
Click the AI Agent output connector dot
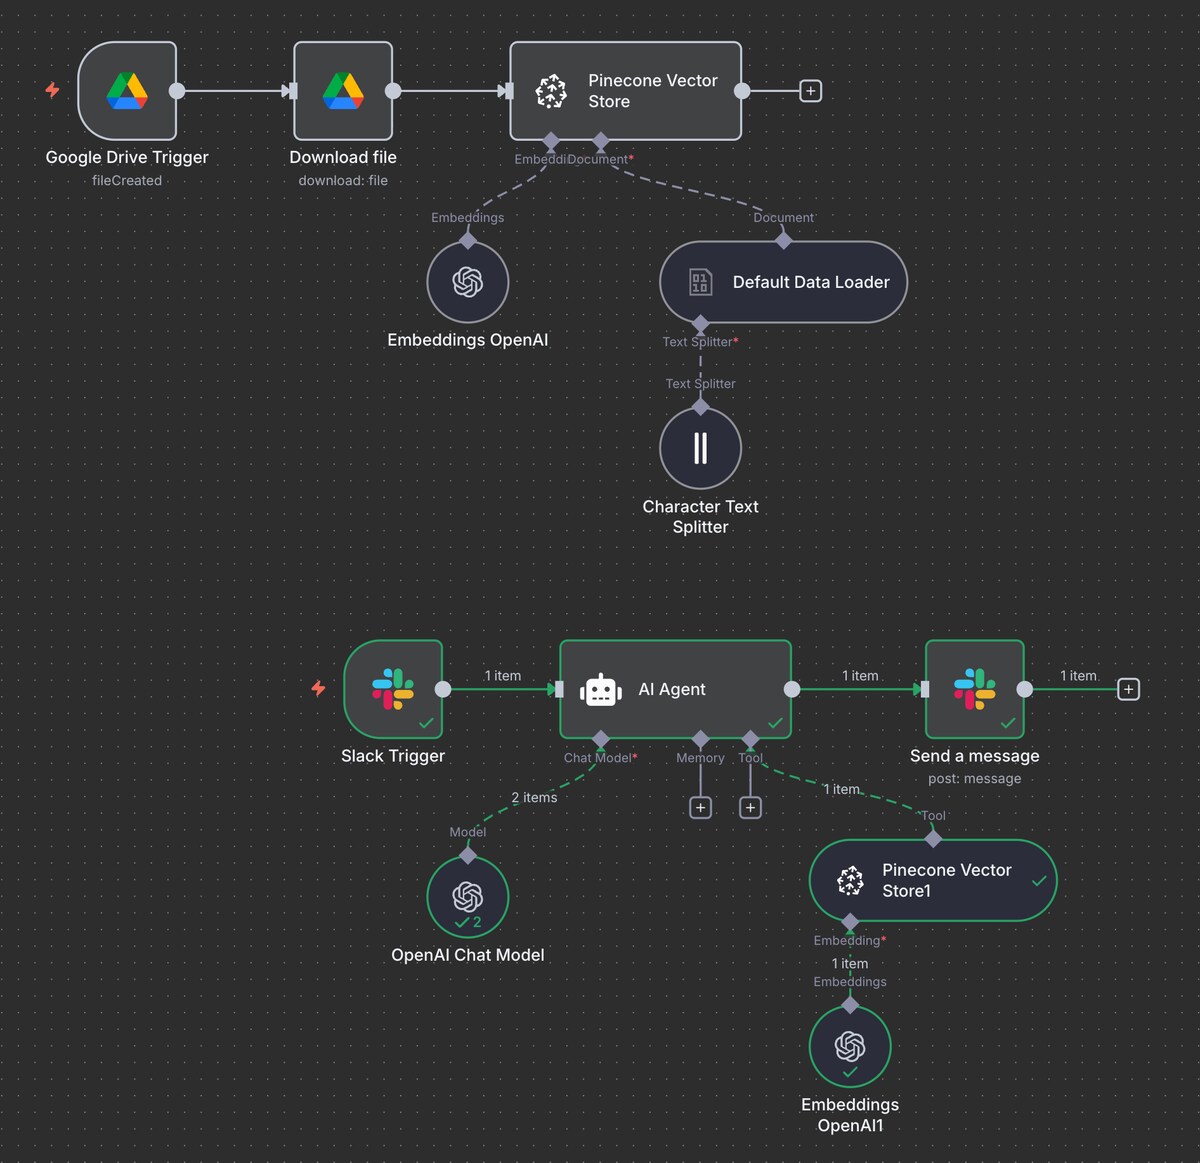(792, 689)
